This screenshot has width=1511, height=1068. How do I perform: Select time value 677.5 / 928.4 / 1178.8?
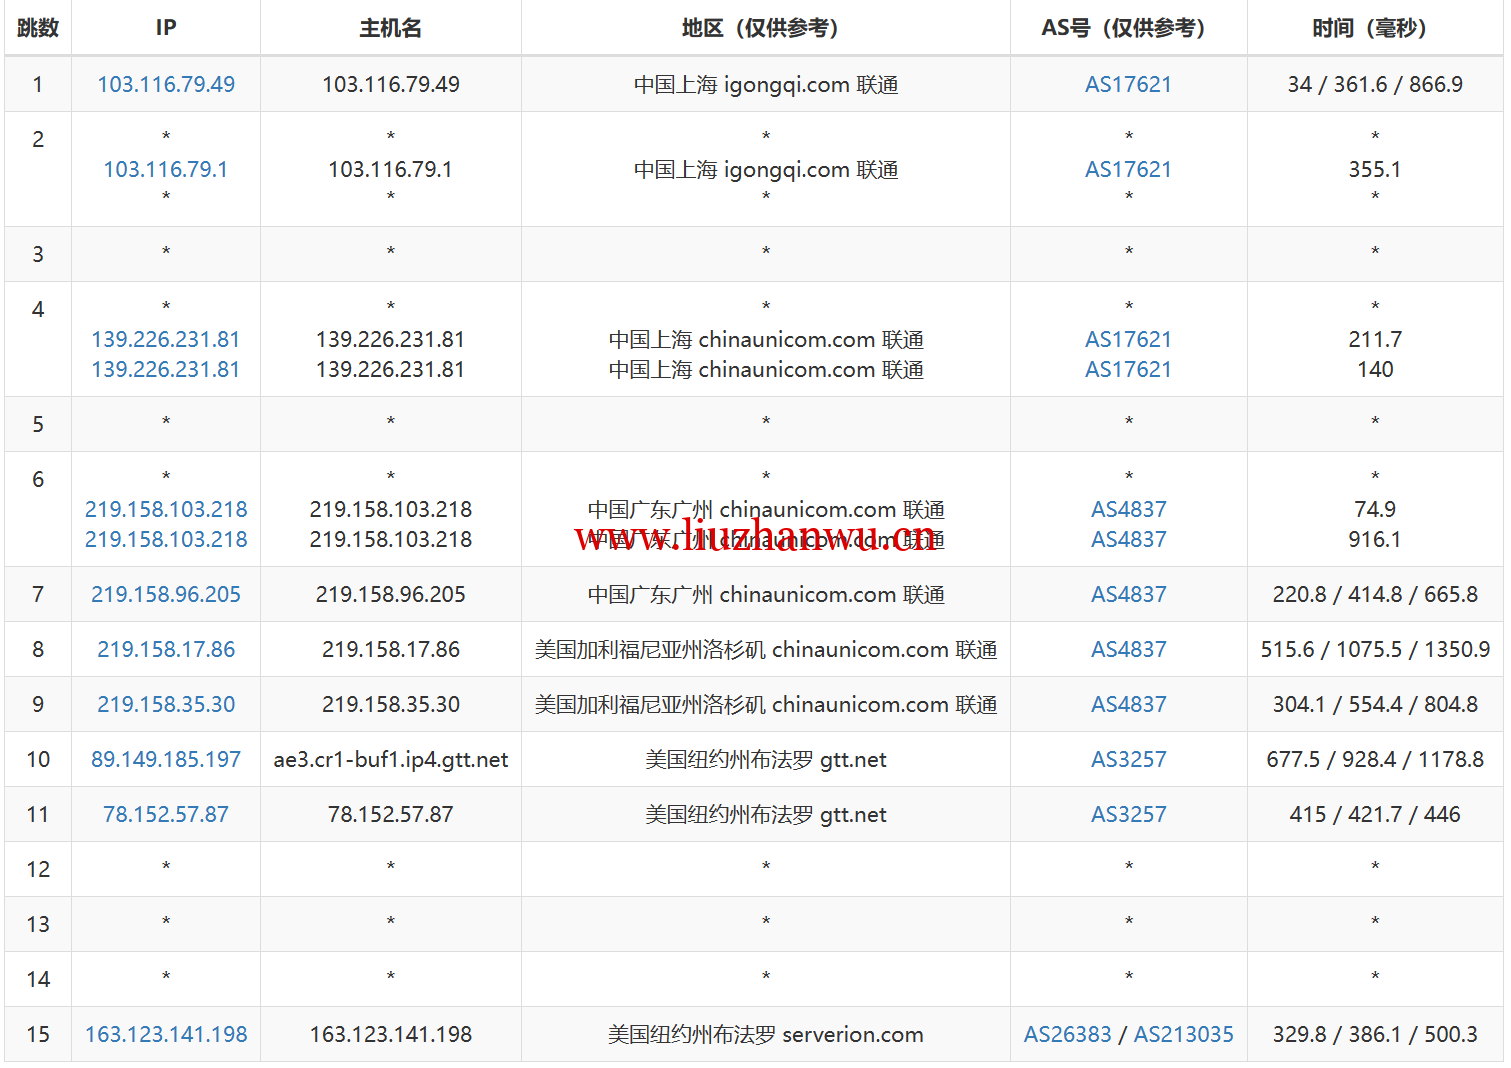tap(1375, 759)
